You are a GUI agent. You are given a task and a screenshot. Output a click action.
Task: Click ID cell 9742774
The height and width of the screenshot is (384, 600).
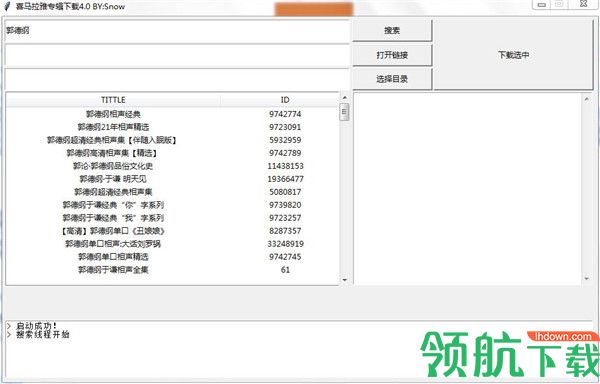[285, 114]
